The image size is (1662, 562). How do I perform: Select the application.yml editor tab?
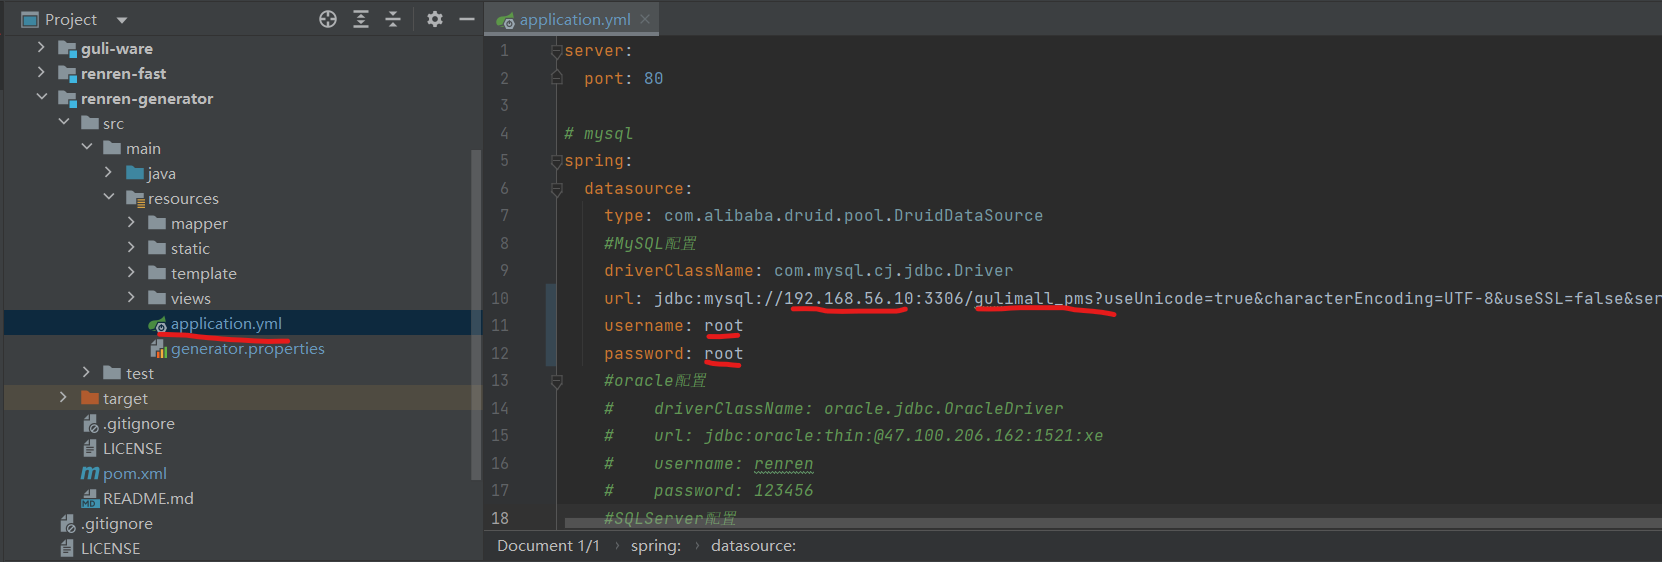(574, 19)
